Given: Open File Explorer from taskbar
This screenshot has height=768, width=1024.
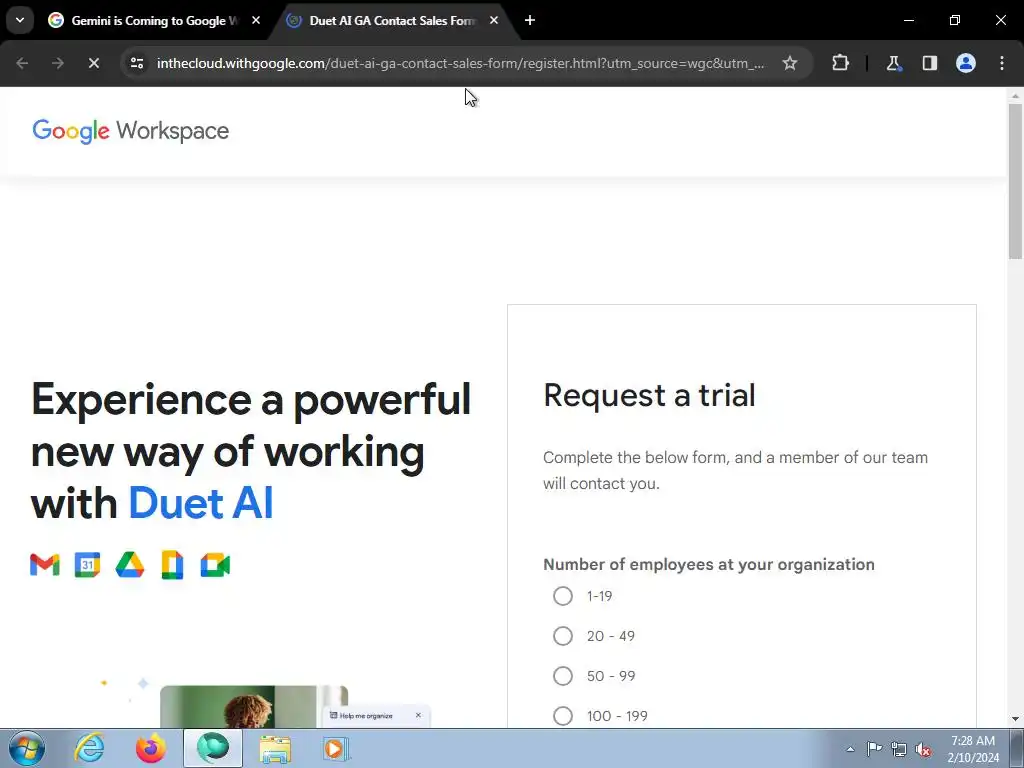Looking at the screenshot, I should 275,748.
